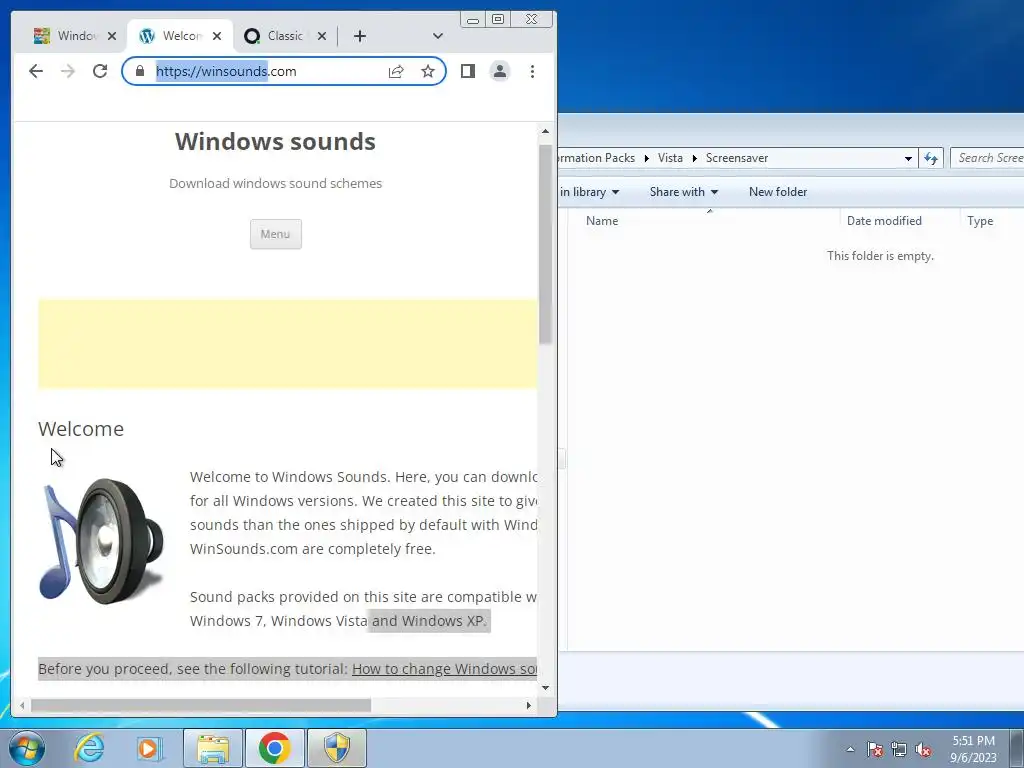Click the speaker and music note image
Screen dimensions: 1024x768
pos(101,541)
